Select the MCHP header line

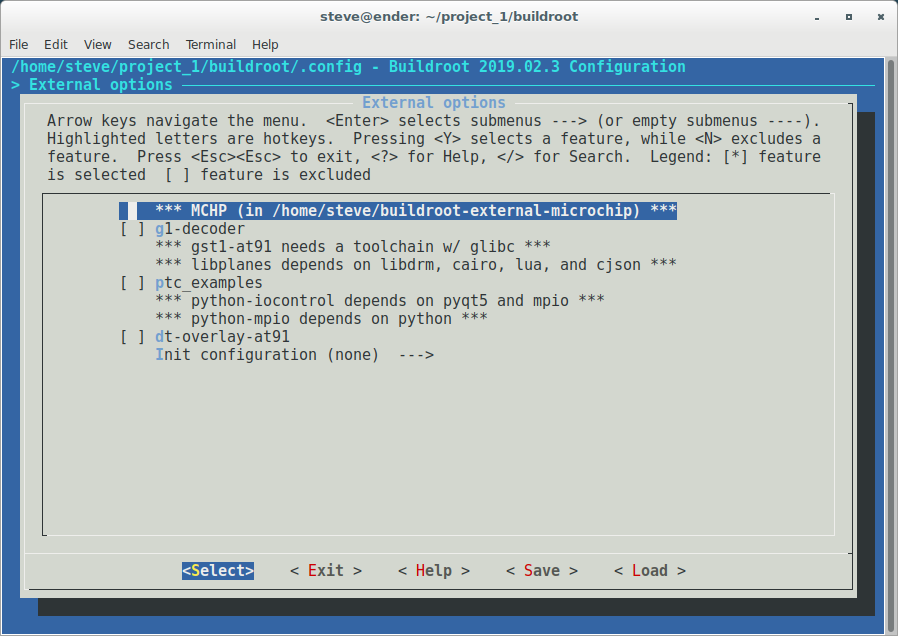point(416,211)
